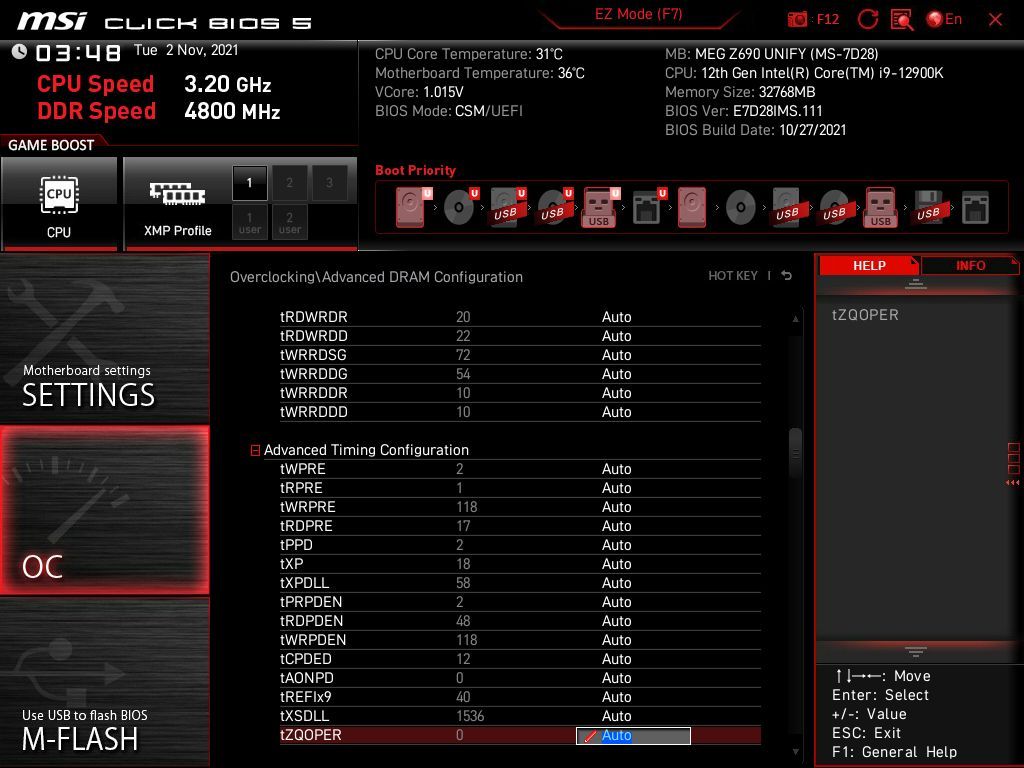The width and height of the screenshot is (1024, 768).
Task: Select the tRDPRE row label
Action: (x=306, y=526)
